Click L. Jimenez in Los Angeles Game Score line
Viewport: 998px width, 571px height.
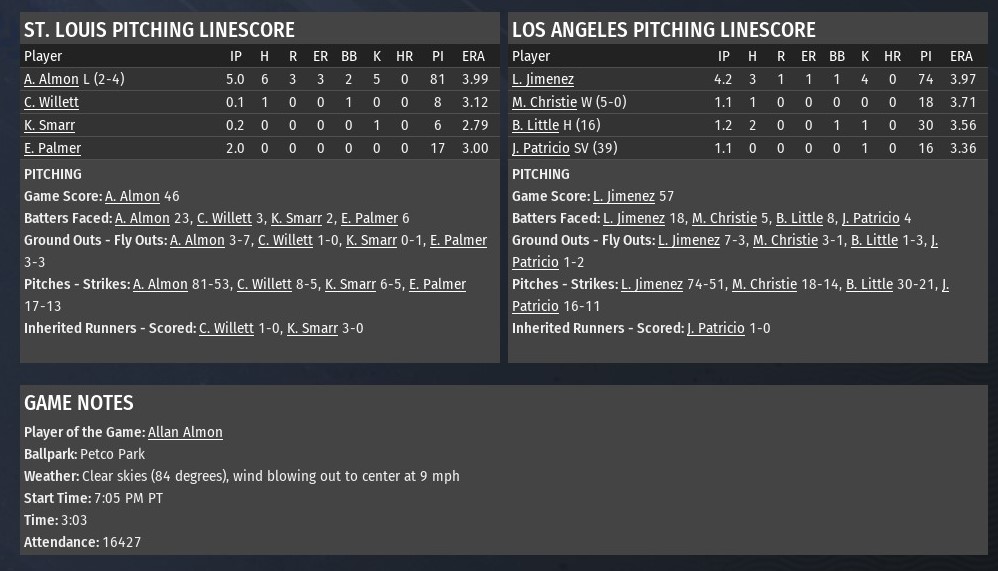[x=624, y=197]
